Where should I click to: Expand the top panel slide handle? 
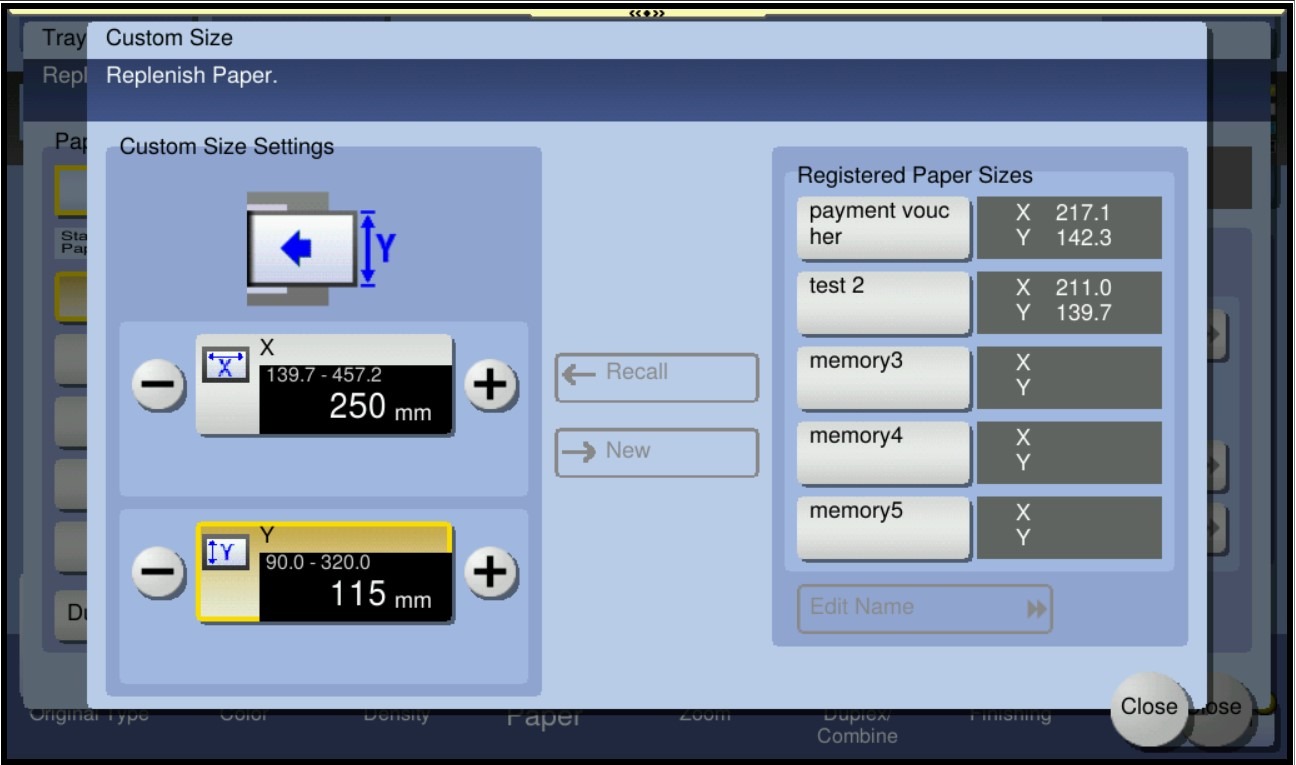647,13
